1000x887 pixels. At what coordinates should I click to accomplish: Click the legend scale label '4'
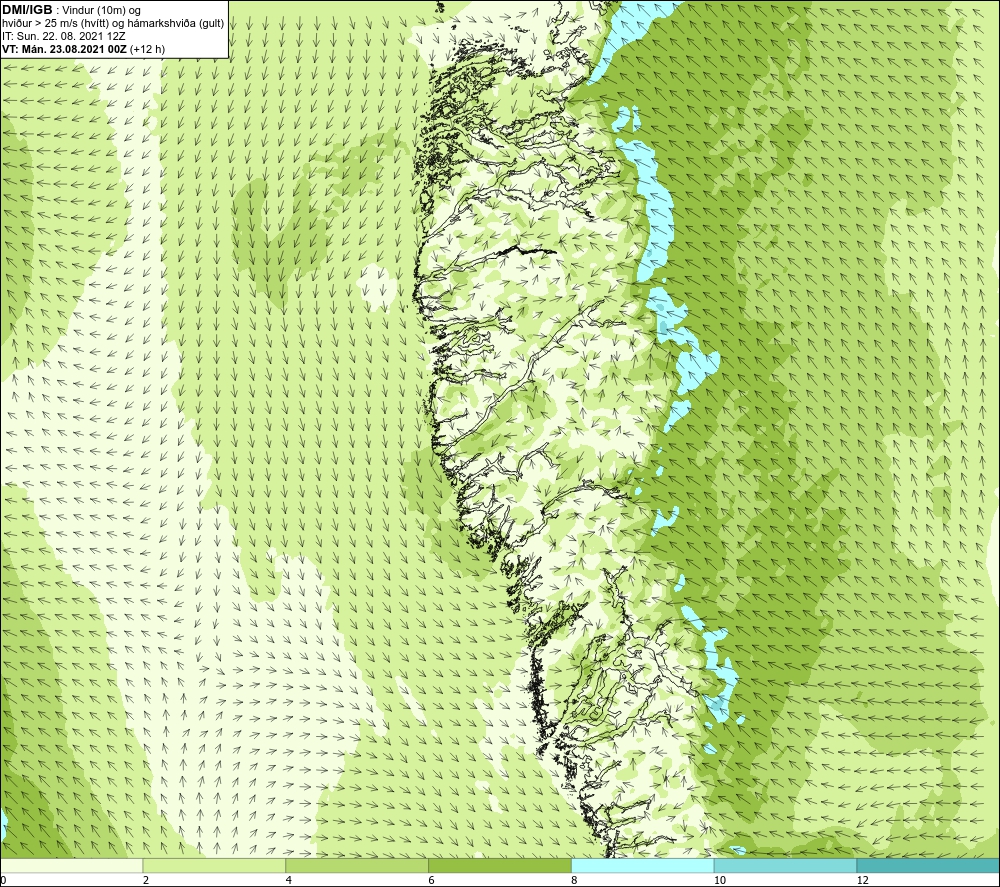[x=289, y=881]
